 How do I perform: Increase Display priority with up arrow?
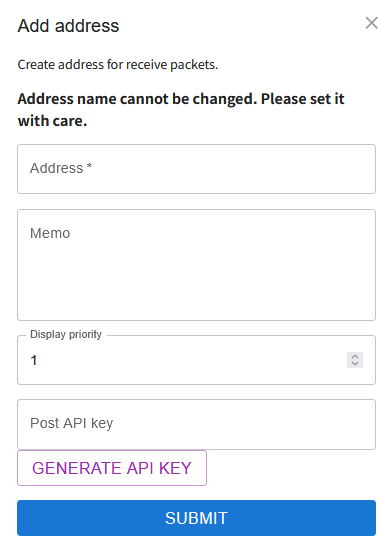coord(355,356)
